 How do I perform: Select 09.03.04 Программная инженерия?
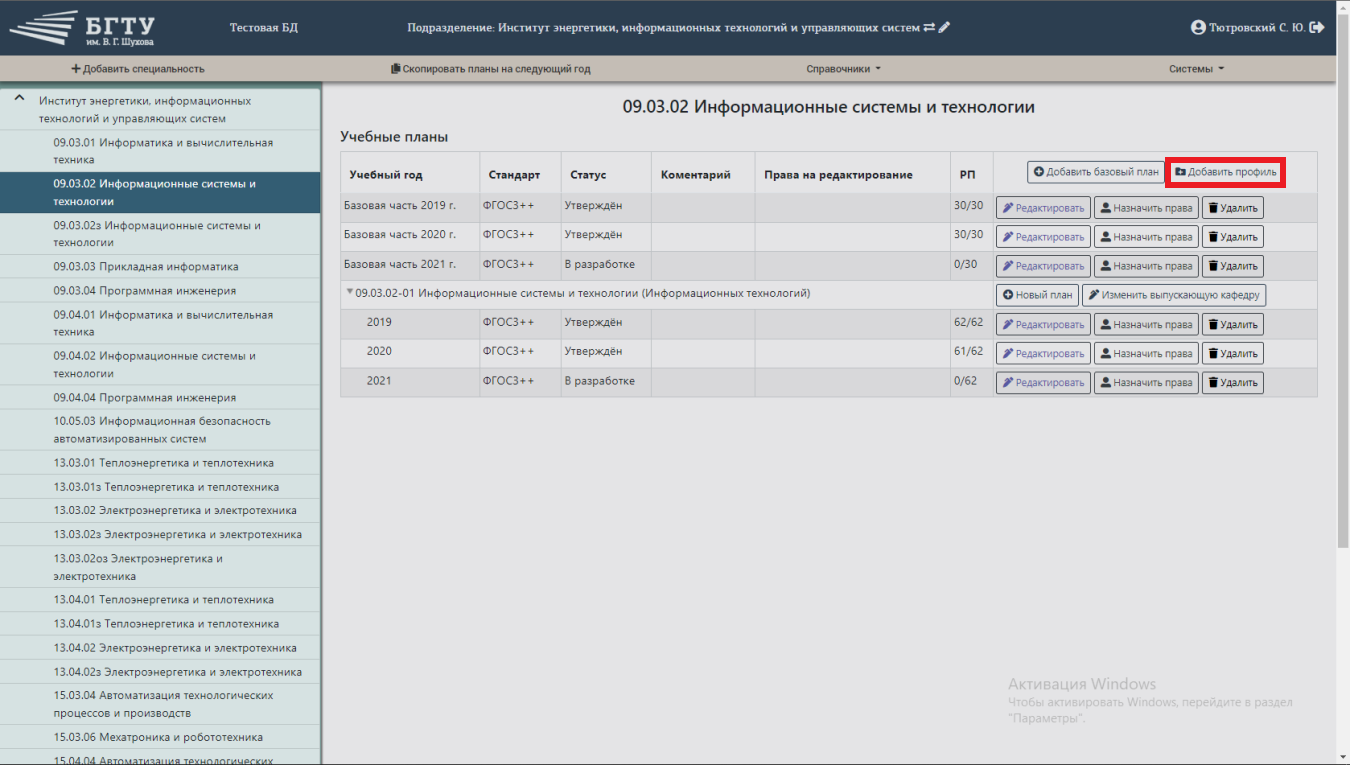(160, 291)
